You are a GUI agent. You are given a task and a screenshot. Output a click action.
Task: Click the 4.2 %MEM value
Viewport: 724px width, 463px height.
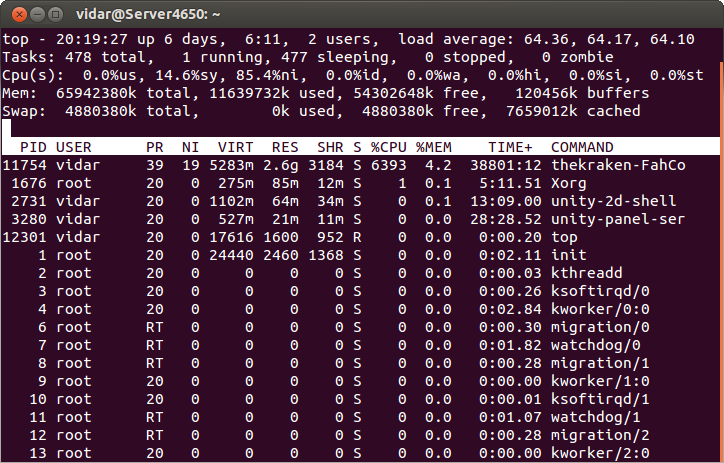[438, 165]
